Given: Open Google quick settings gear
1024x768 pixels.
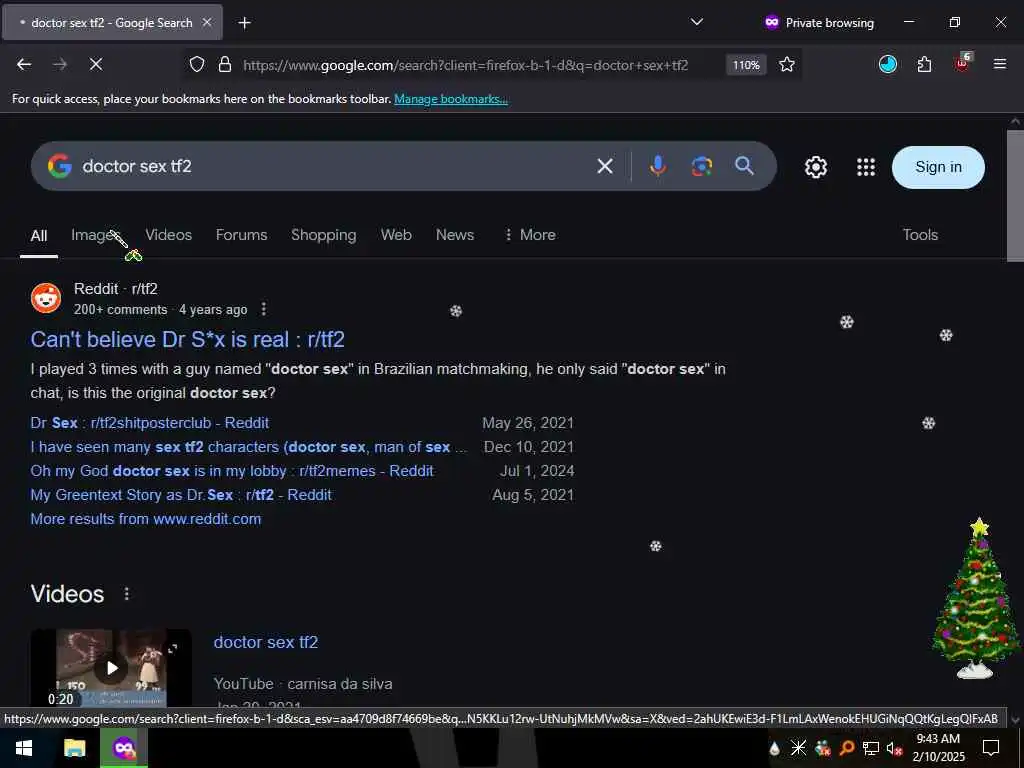Looking at the screenshot, I should pyautogui.click(x=816, y=167).
